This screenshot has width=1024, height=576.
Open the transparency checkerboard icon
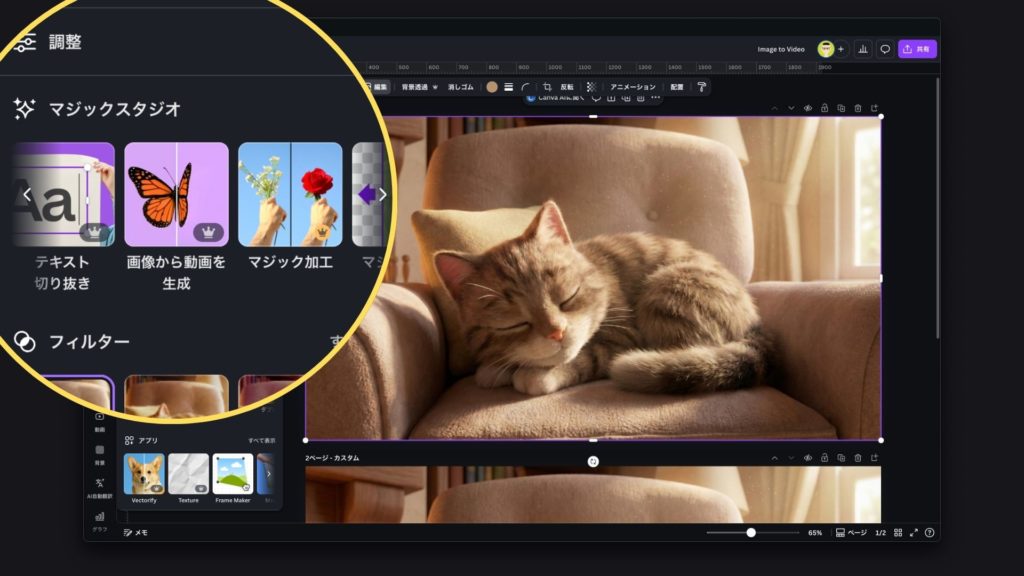tap(591, 87)
